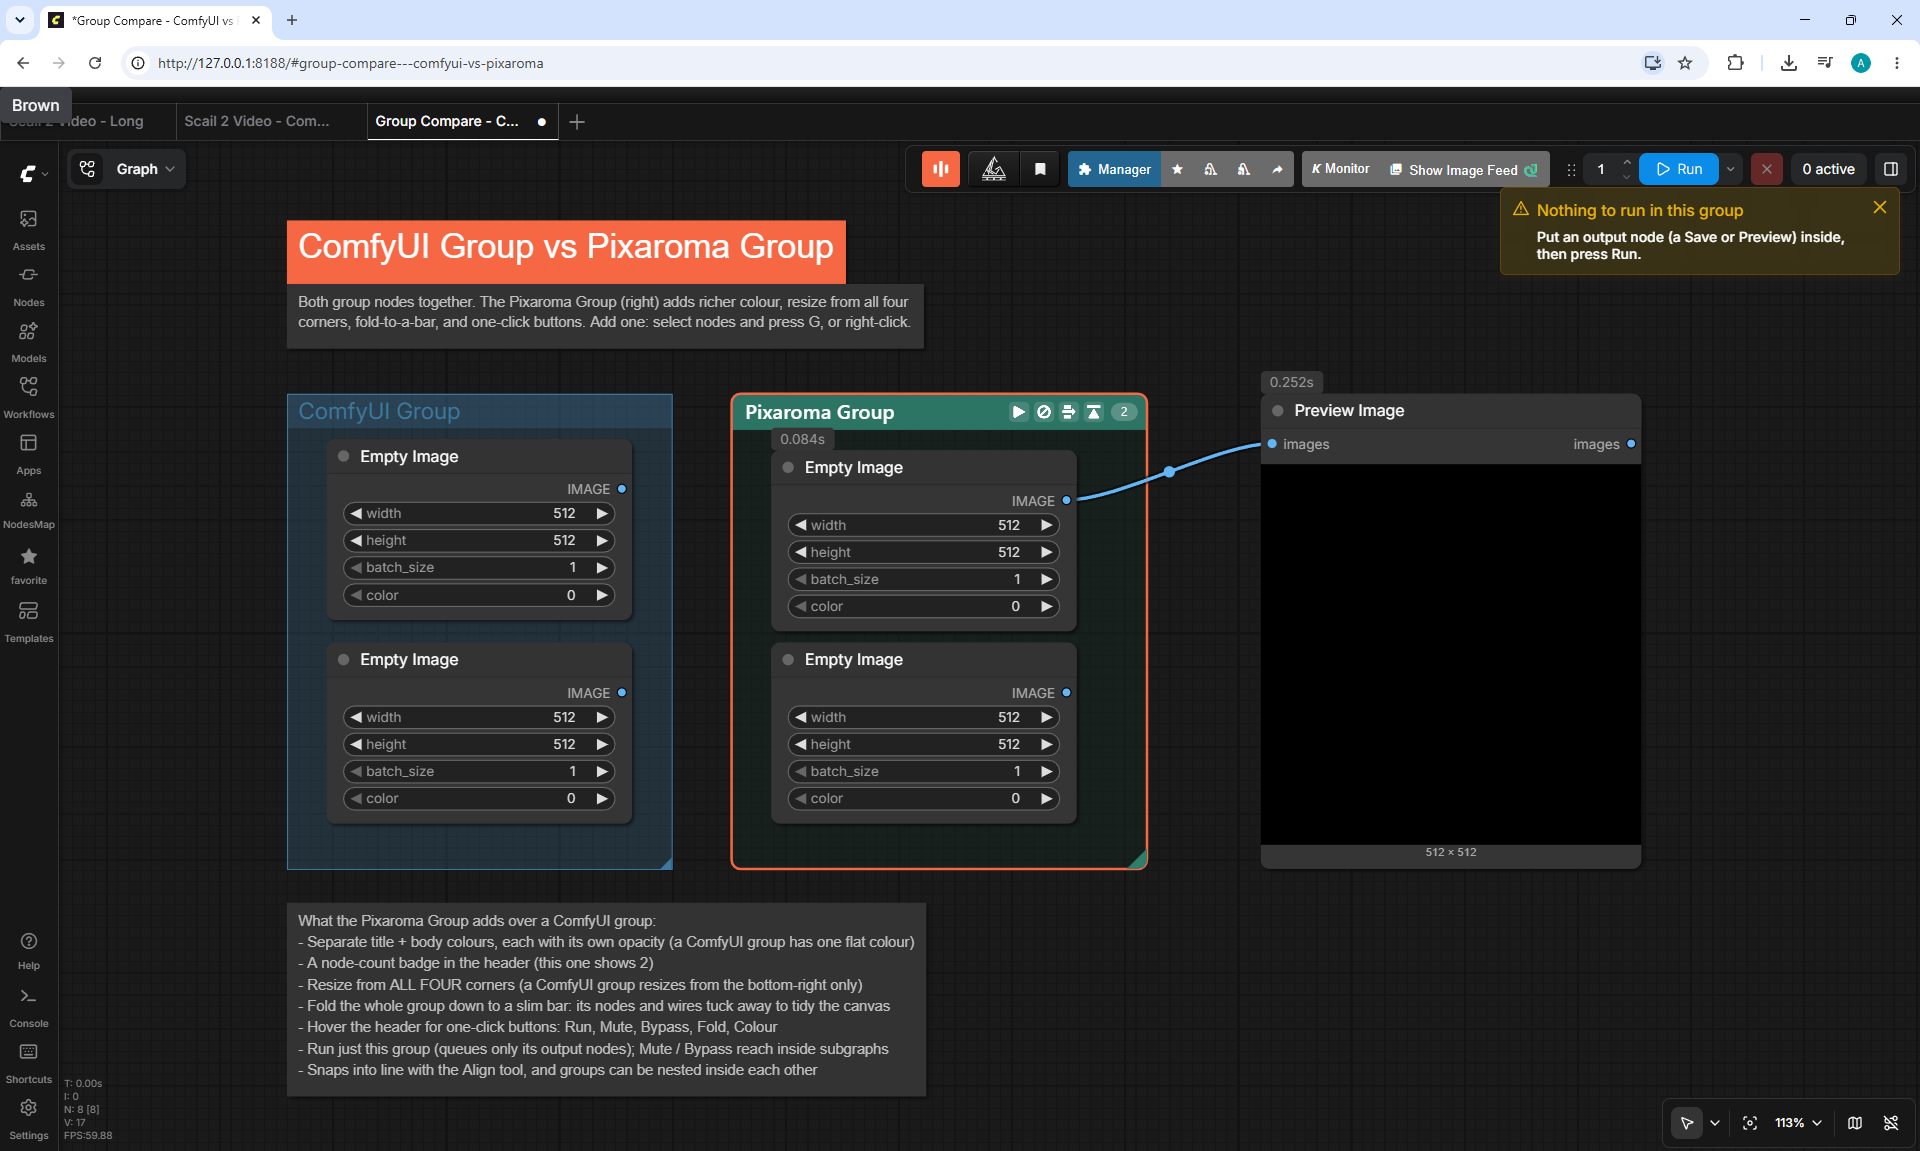Mute the Pixaroma Group nodes

(x=1044, y=412)
